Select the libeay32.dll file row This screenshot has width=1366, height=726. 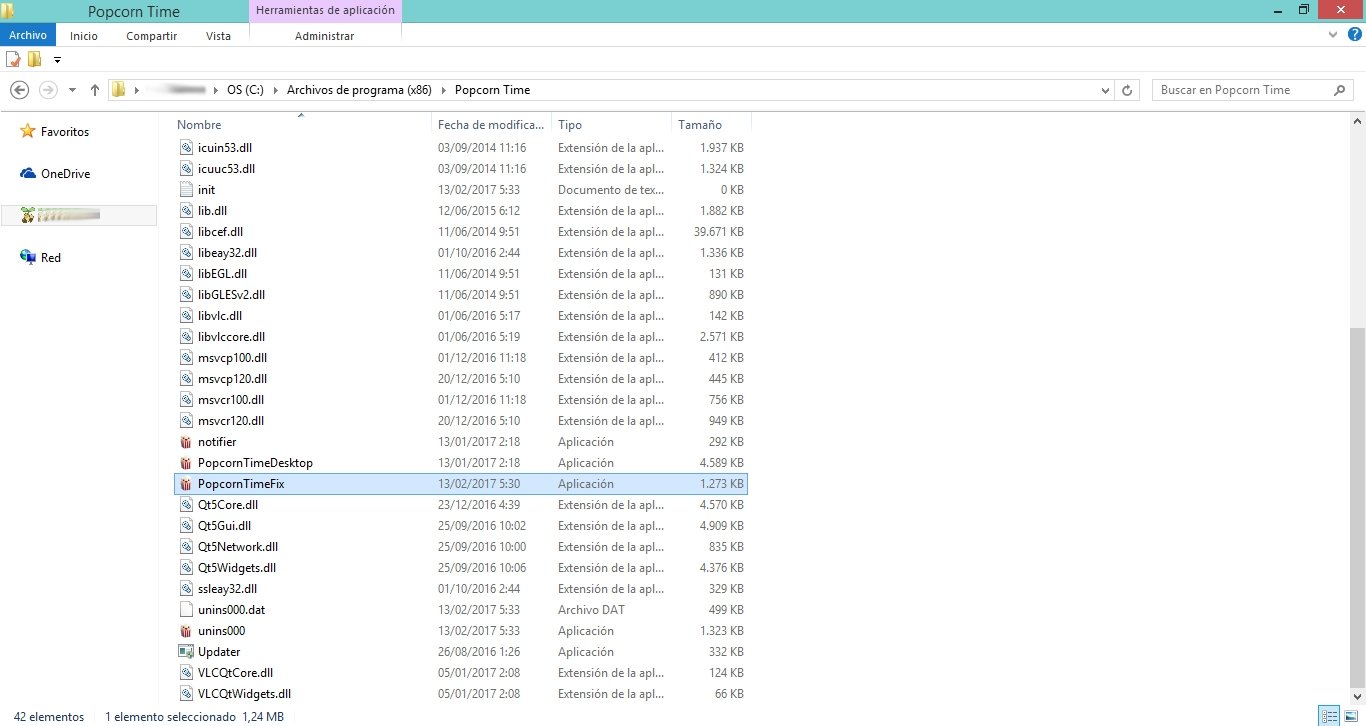[460, 253]
